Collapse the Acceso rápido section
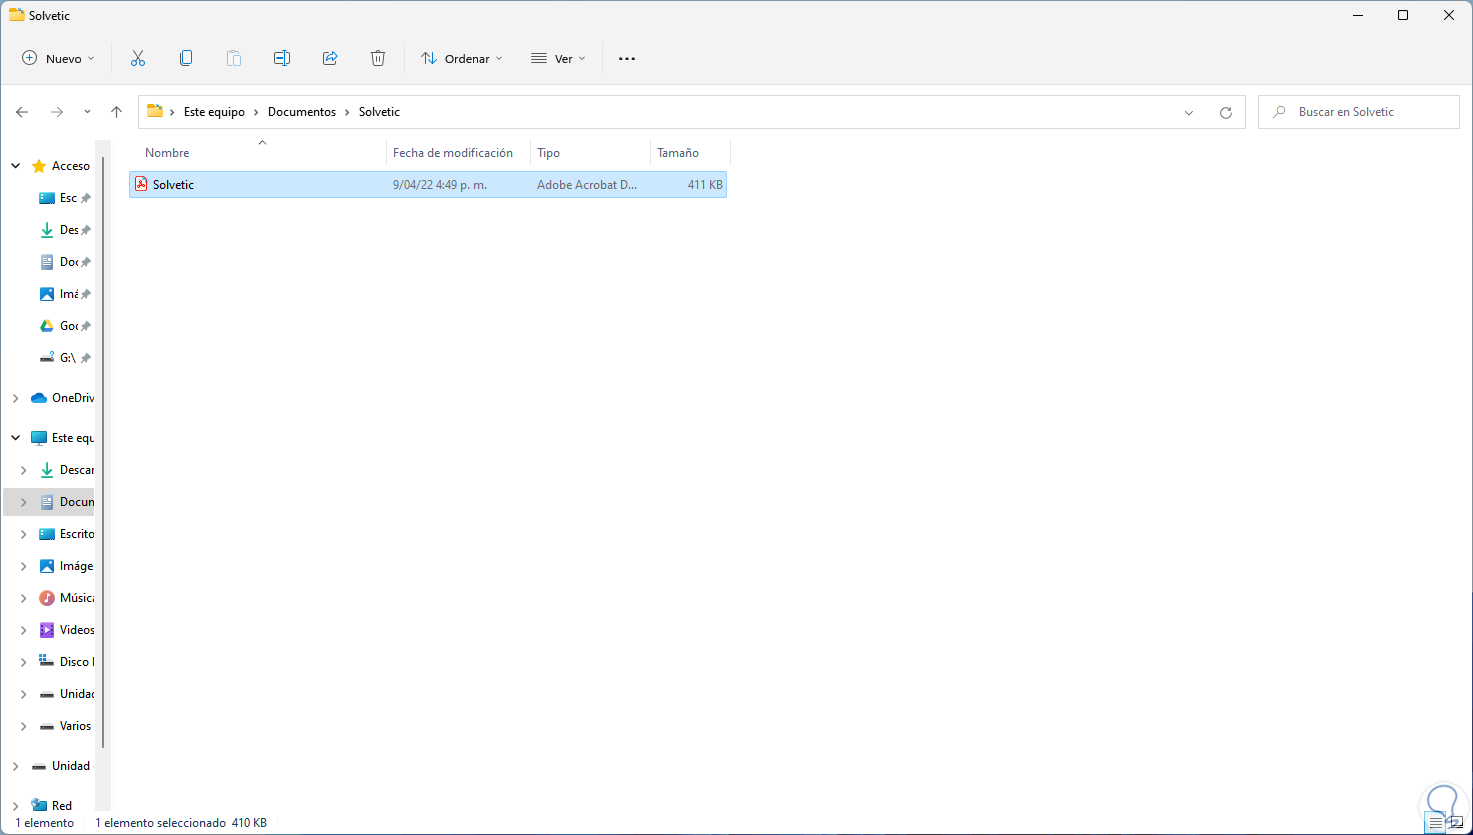Image resolution: width=1473 pixels, height=835 pixels. 15,166
